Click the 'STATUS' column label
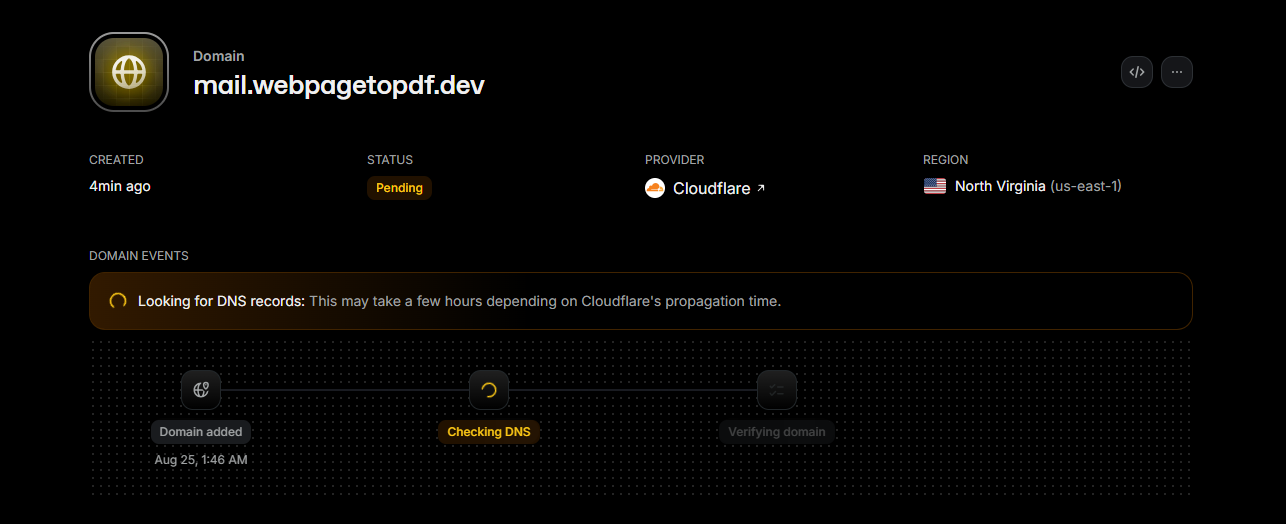This screenshot has width=1286, height=524. (390, 160)
